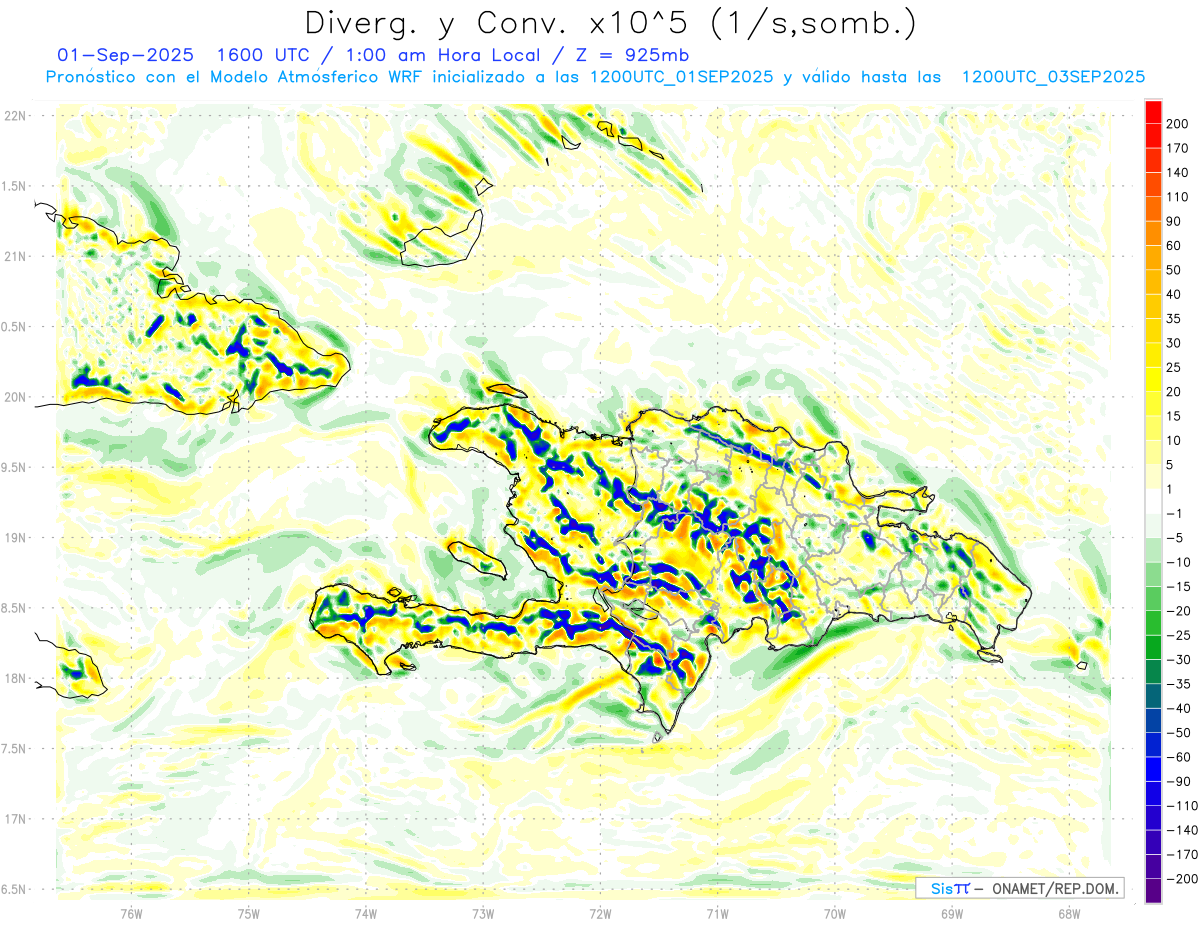Click the "20N" latitude label
1200x927 pixels.
click(14, 397)
